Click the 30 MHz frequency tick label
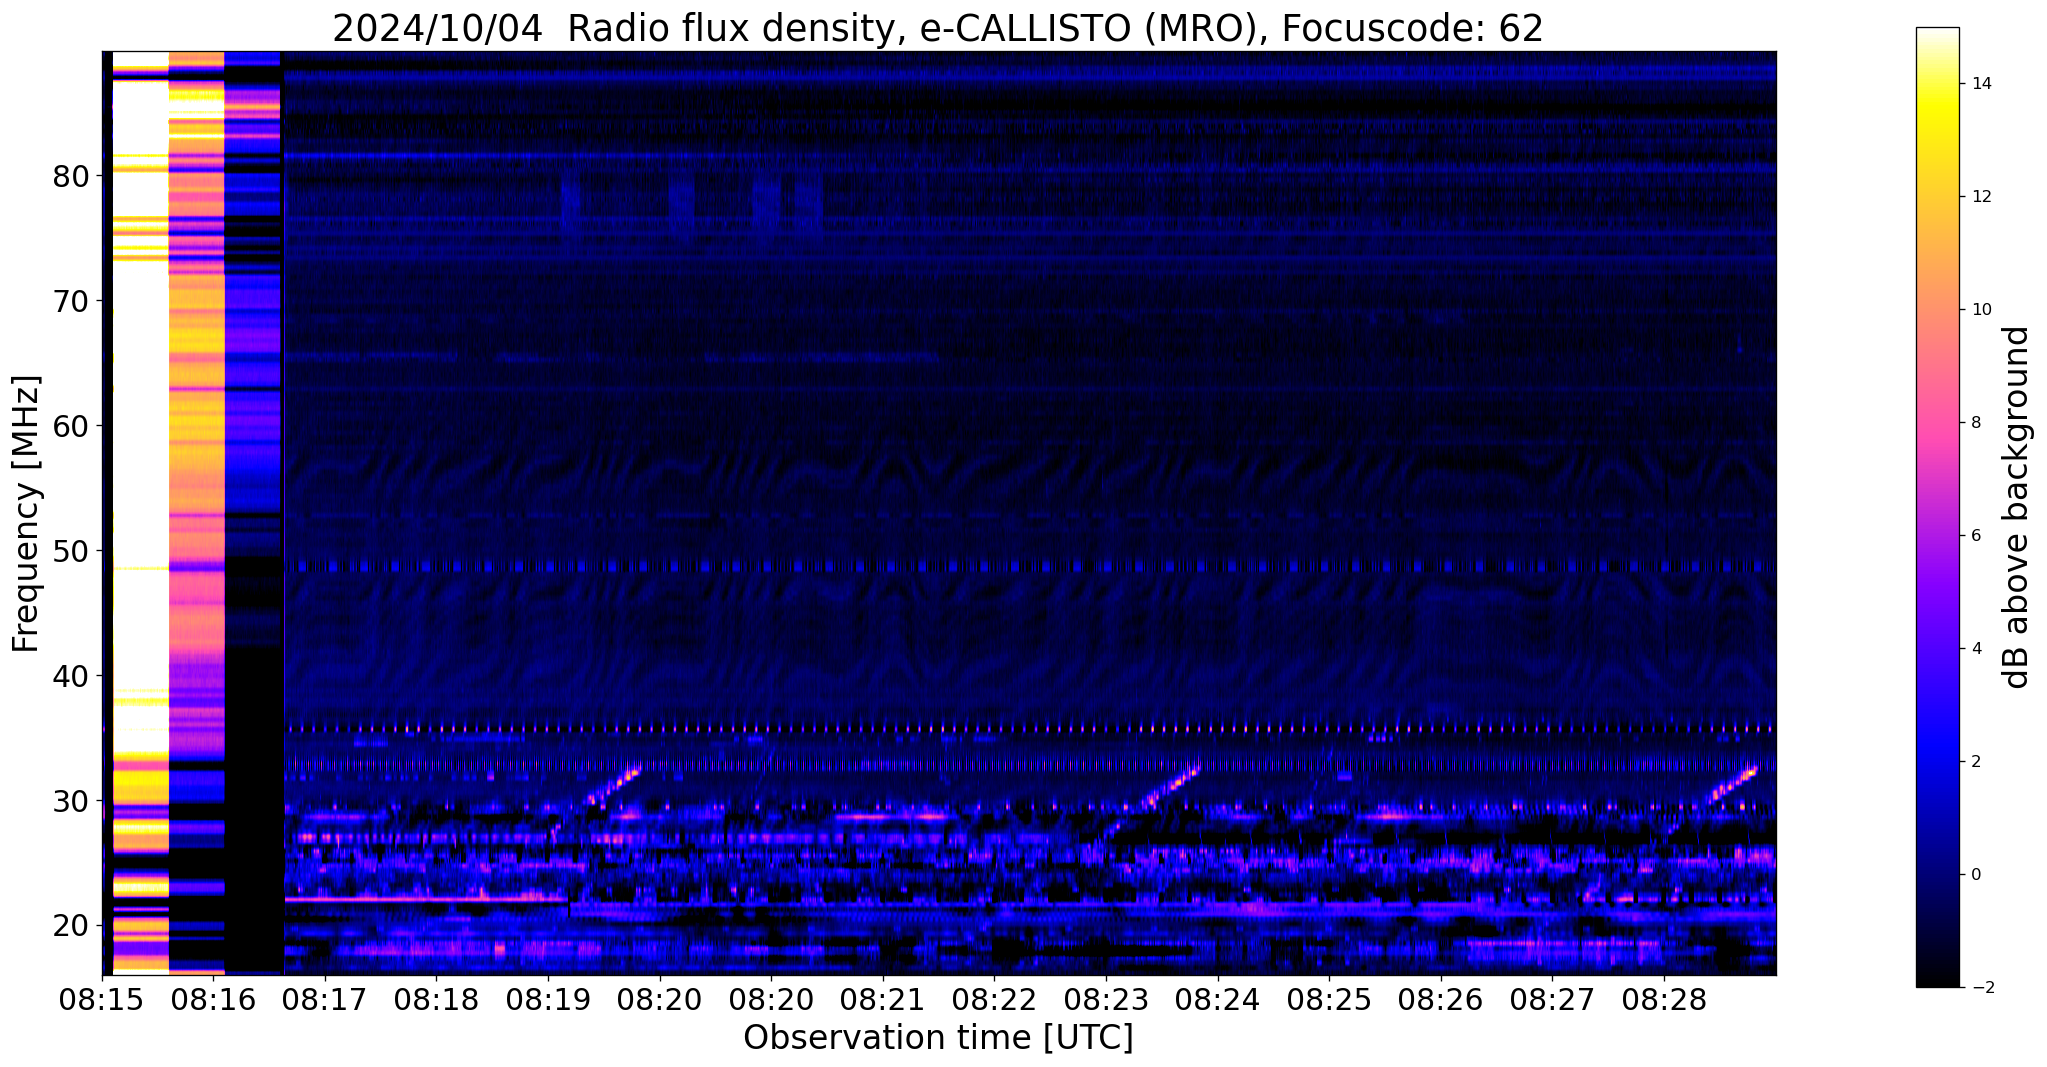 click(70, 801)
